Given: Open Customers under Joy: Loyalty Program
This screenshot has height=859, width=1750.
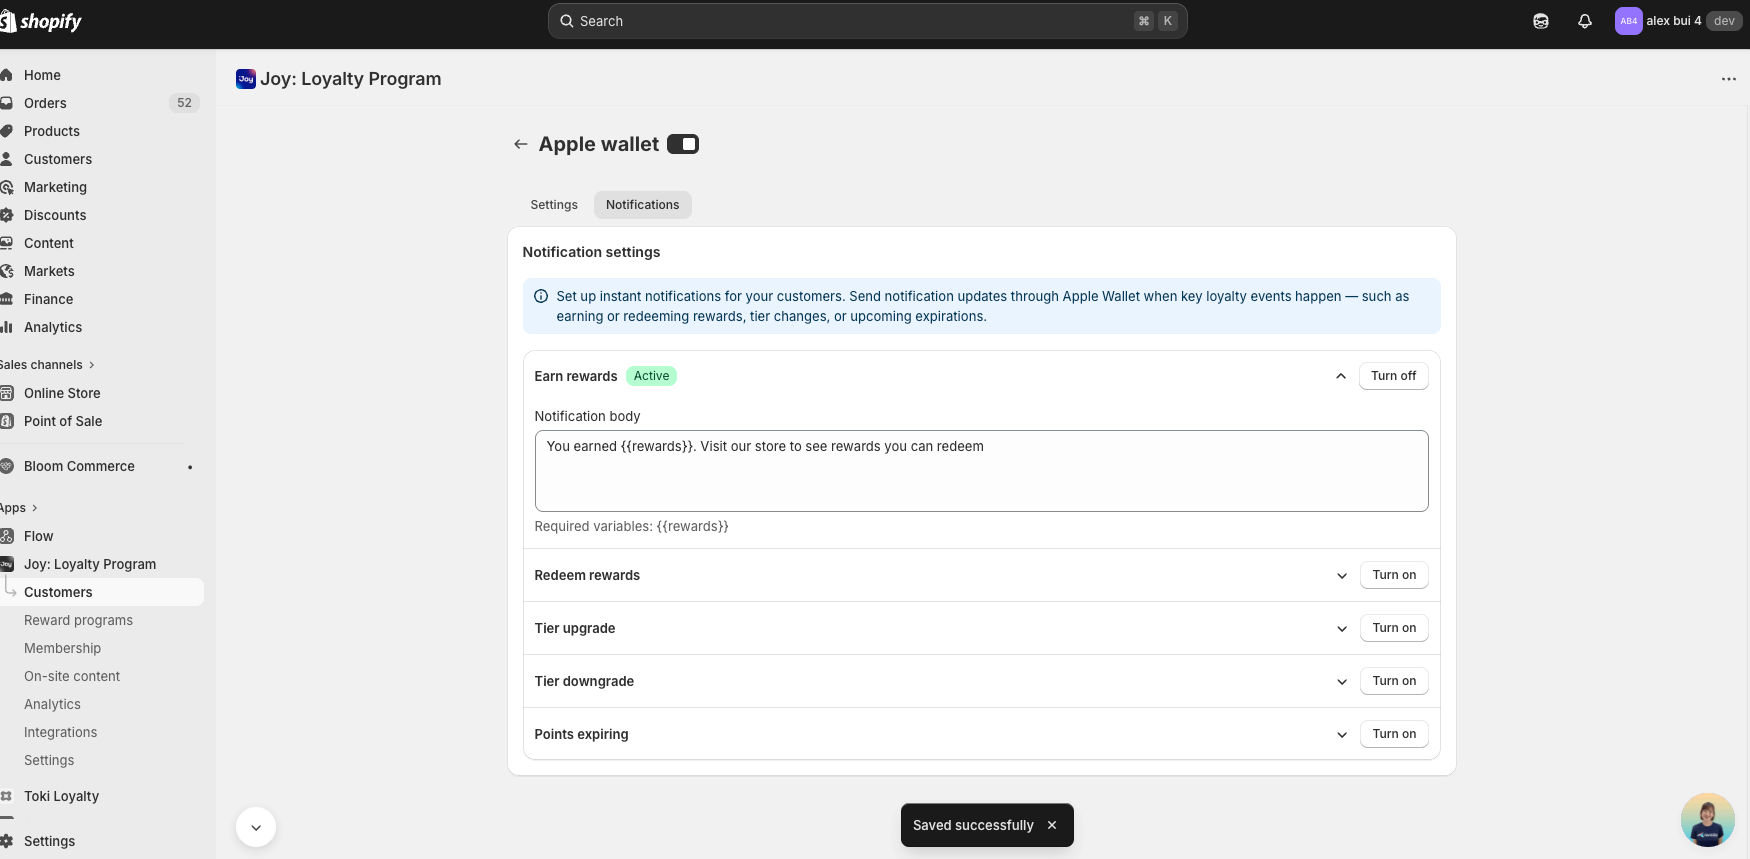Looking at the screenshot, I should [x=58, y=592].
